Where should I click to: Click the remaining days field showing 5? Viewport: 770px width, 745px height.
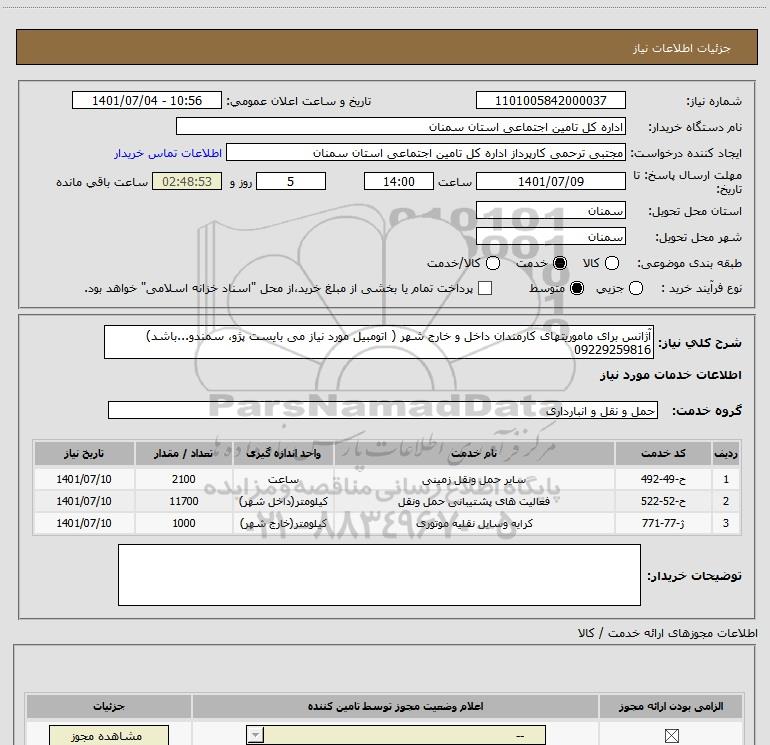[x=291, y=181]
